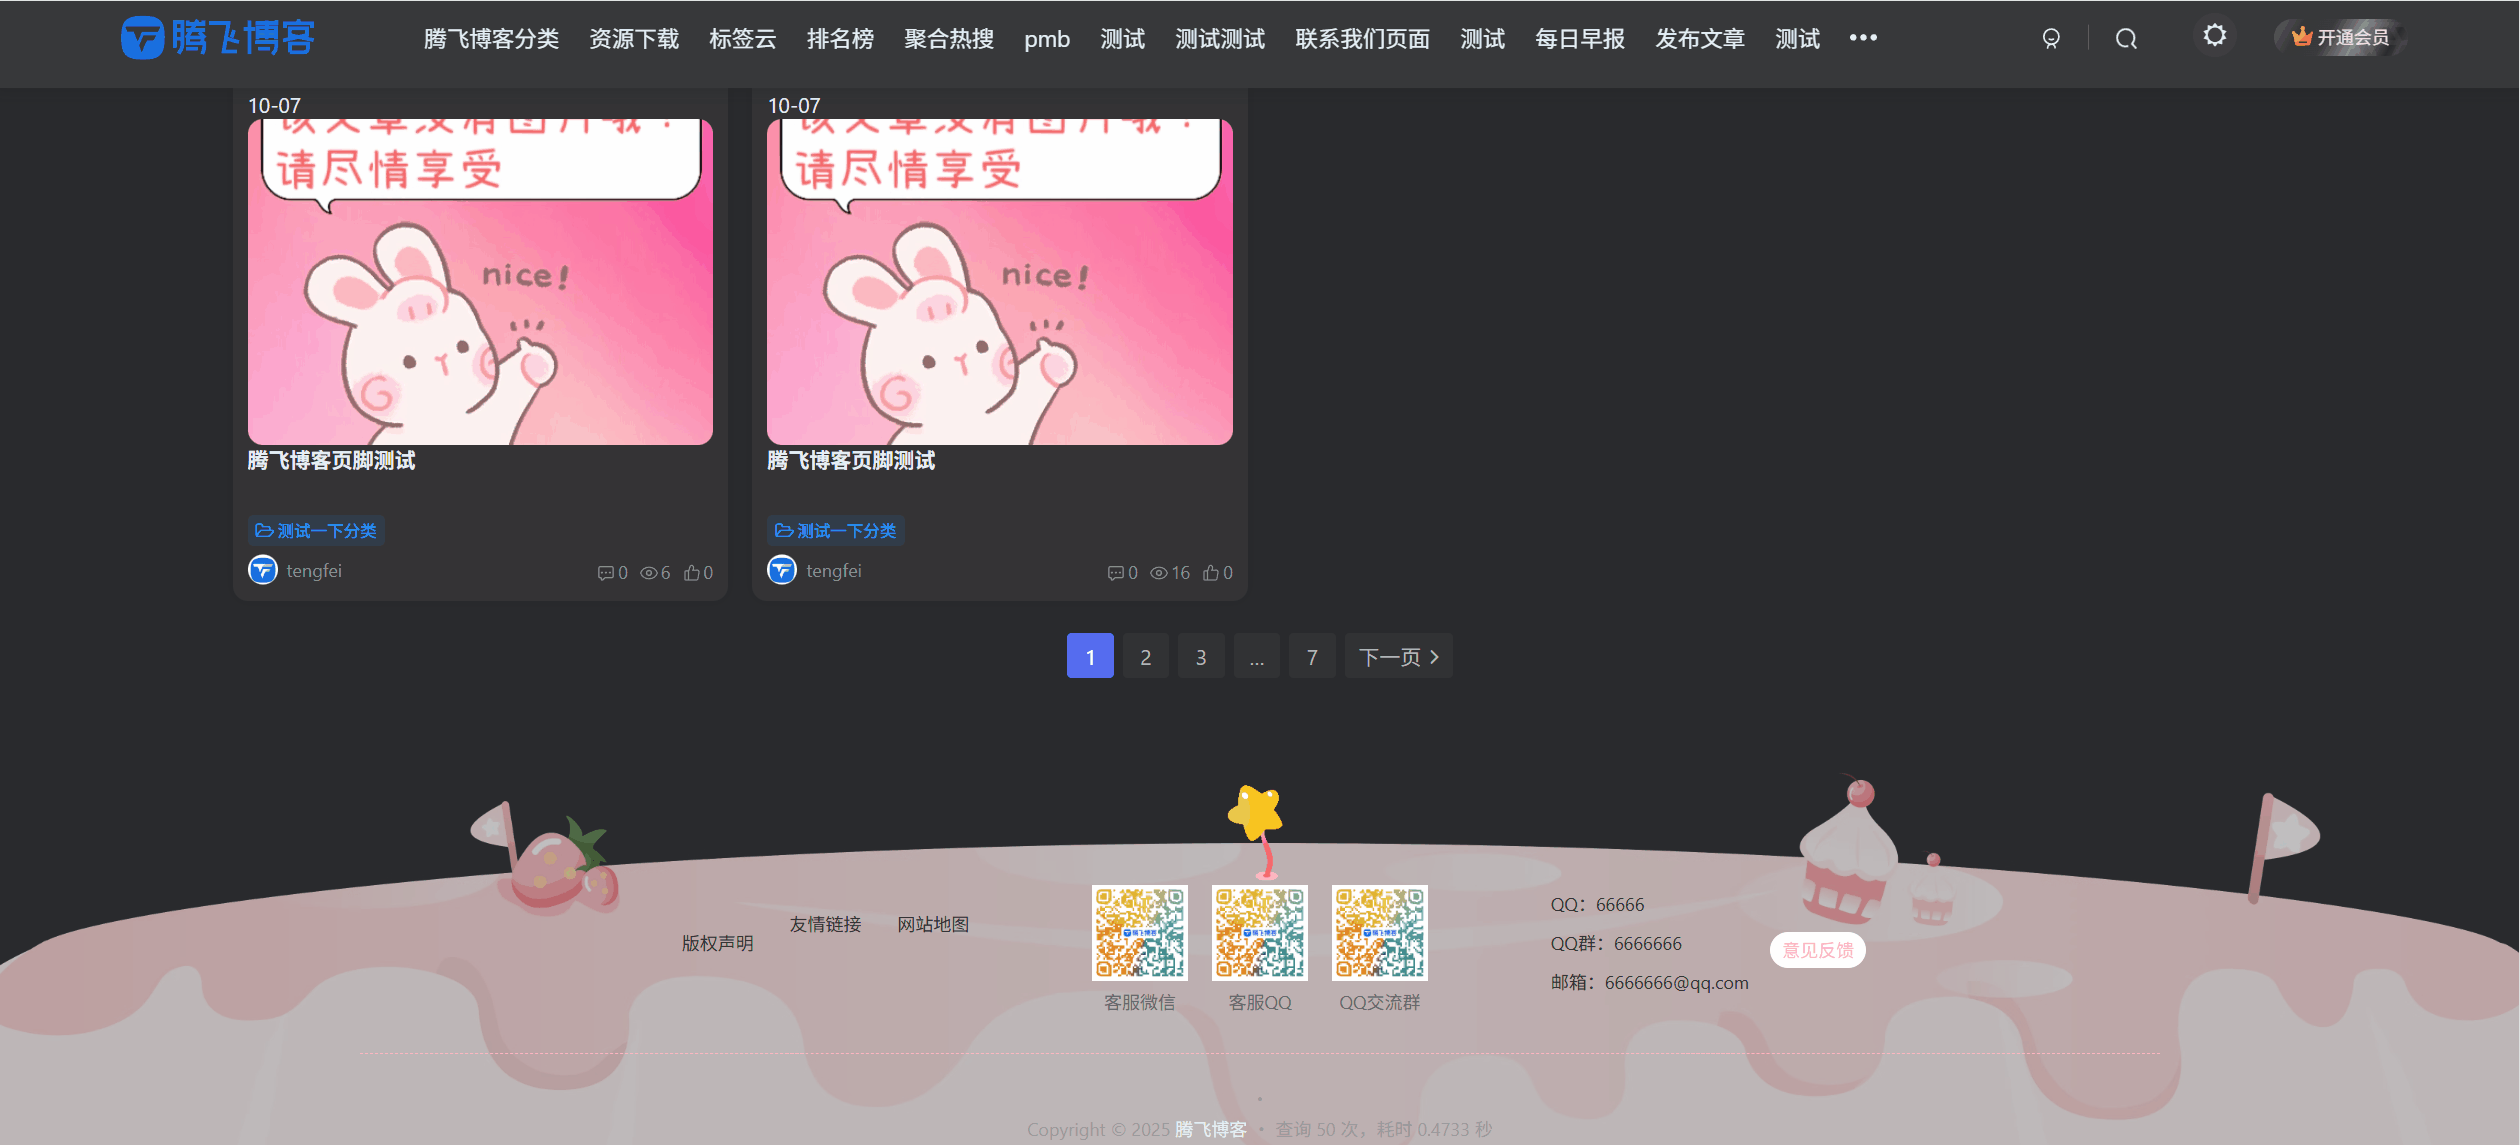
Task: Select page 2 in the pagination
Action: click(x=1145, y=656)
